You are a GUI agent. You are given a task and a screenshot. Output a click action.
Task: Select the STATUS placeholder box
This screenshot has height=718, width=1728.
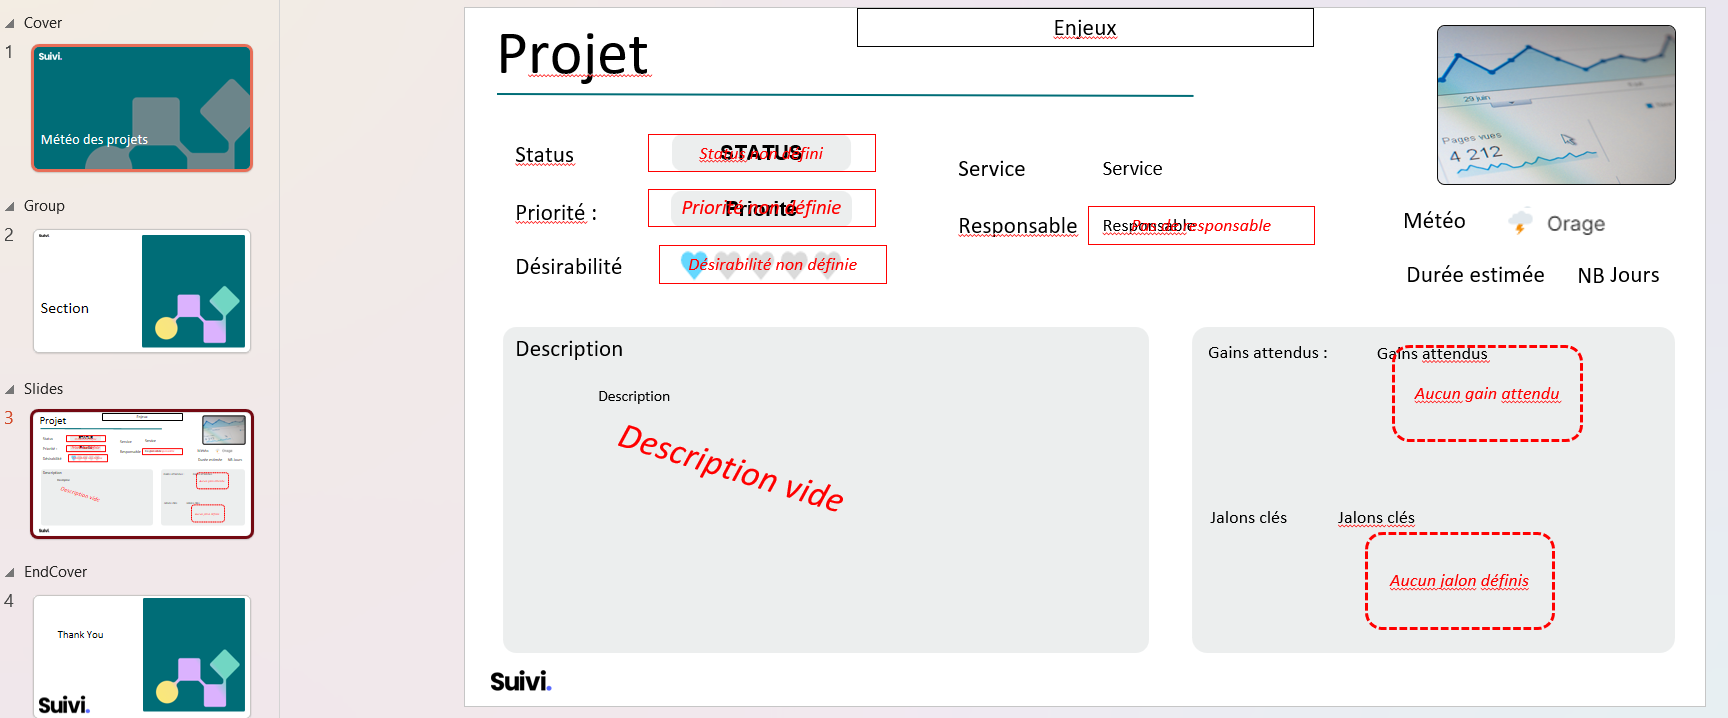point(761,153)
